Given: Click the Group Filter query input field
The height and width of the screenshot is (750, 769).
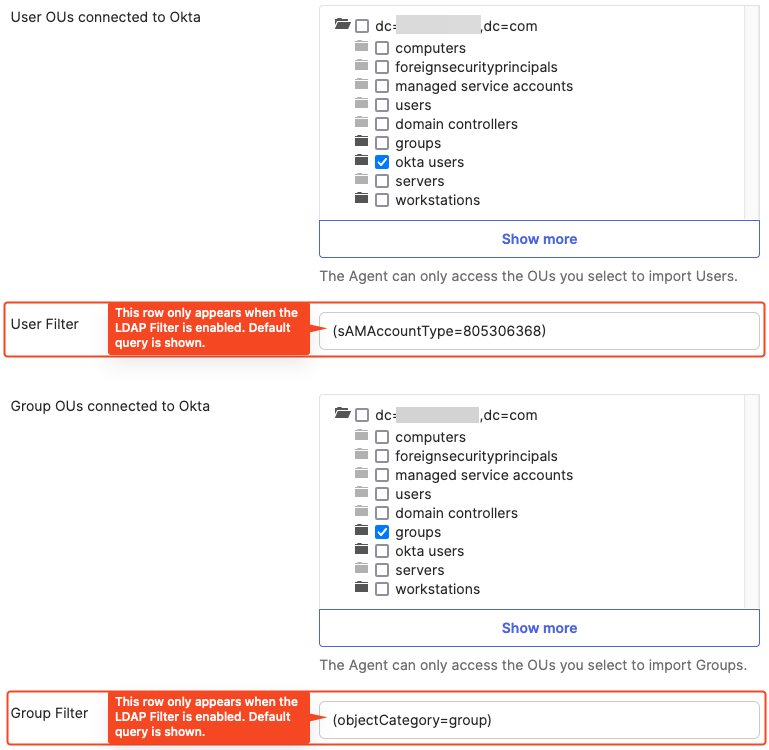Looking at the screenshot, I should [x=539, y=720].
